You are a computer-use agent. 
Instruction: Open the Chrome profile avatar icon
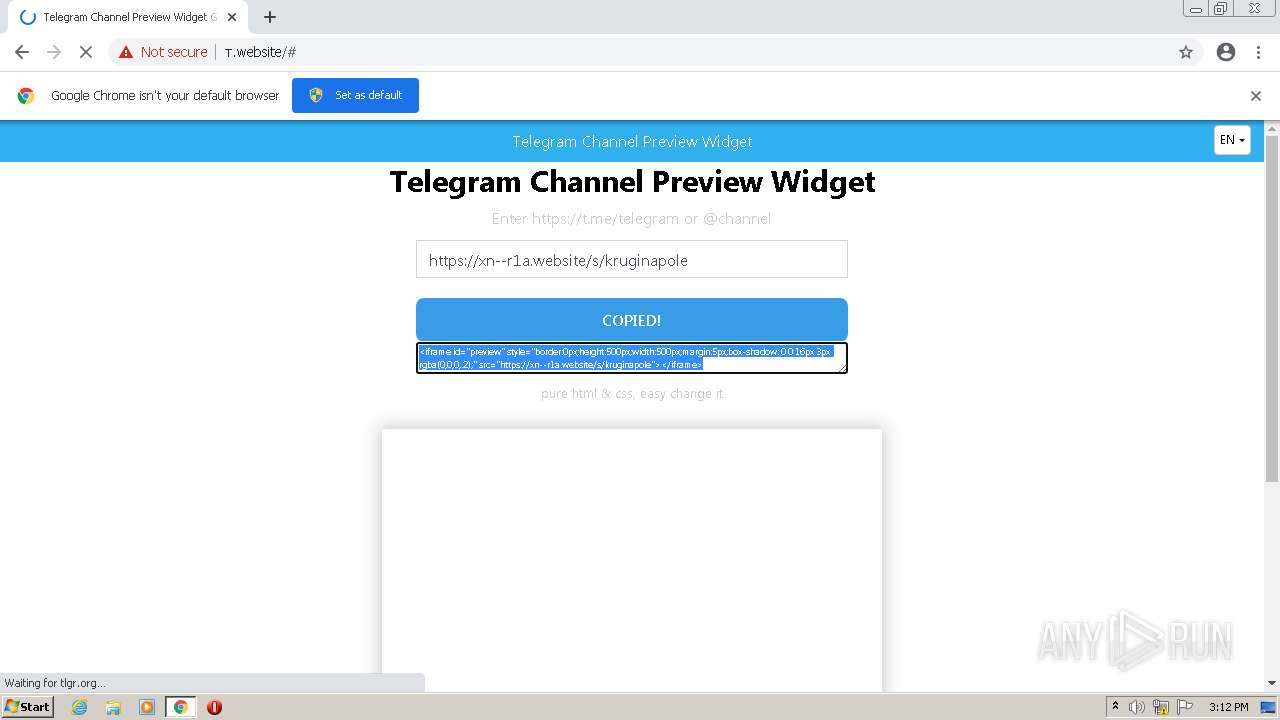point(1226,52)
